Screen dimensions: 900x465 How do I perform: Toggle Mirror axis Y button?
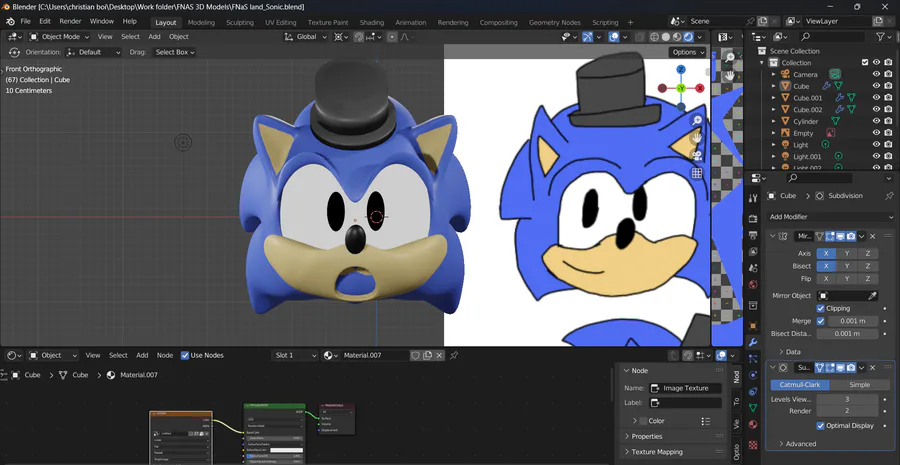point(847,253)
